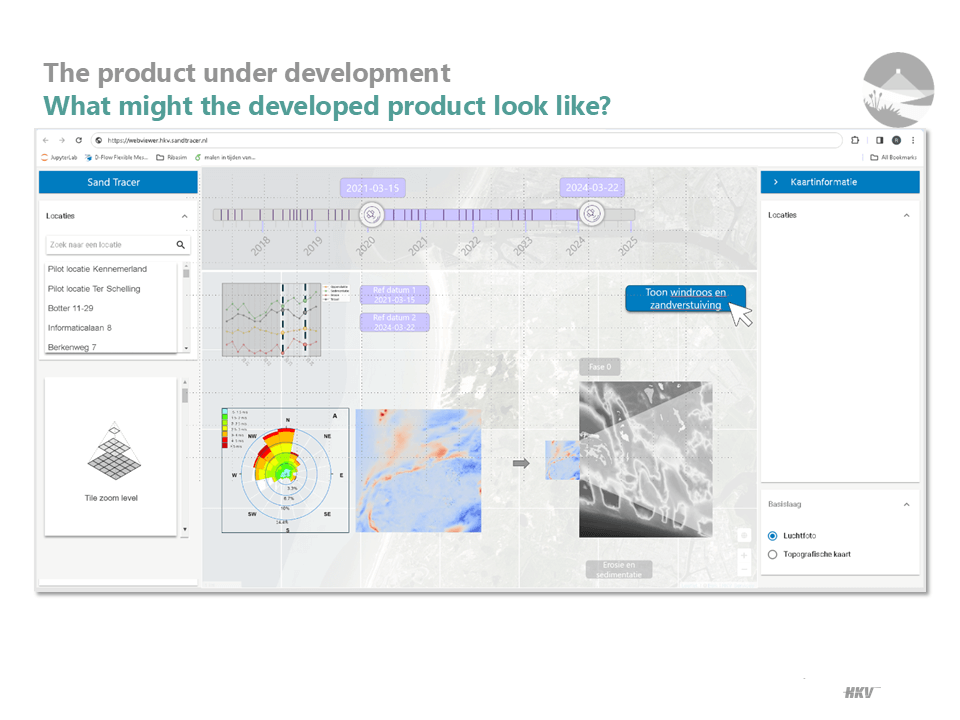Image resolution: width=960 pixels, height=720 pixels.
Task: Collapse the Basislaag section
Action: click(906, 505)
